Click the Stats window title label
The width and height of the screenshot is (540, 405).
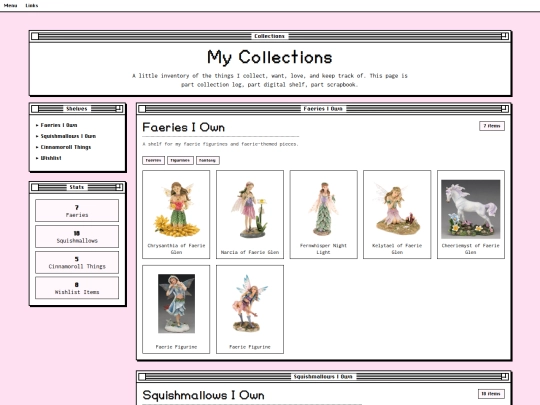(x=76, y=187)
